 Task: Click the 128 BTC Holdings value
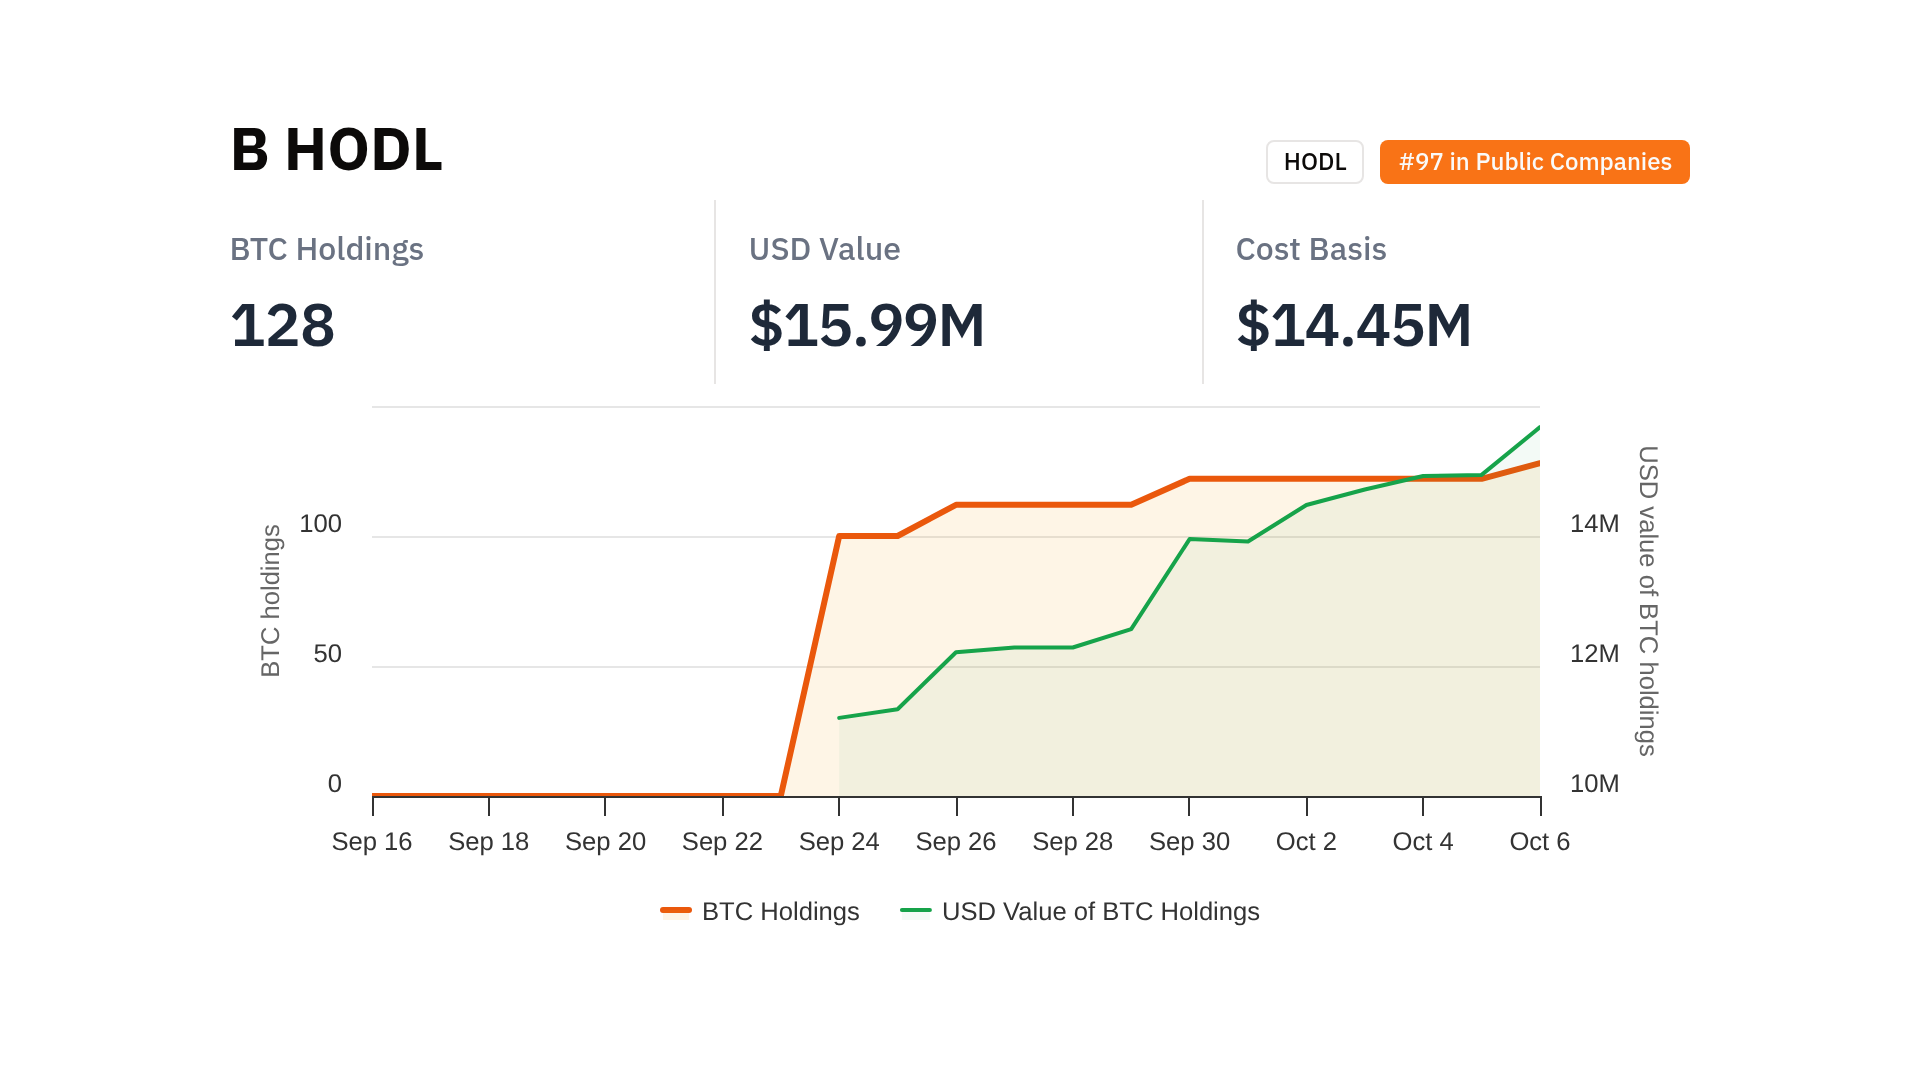click(282, 326)
